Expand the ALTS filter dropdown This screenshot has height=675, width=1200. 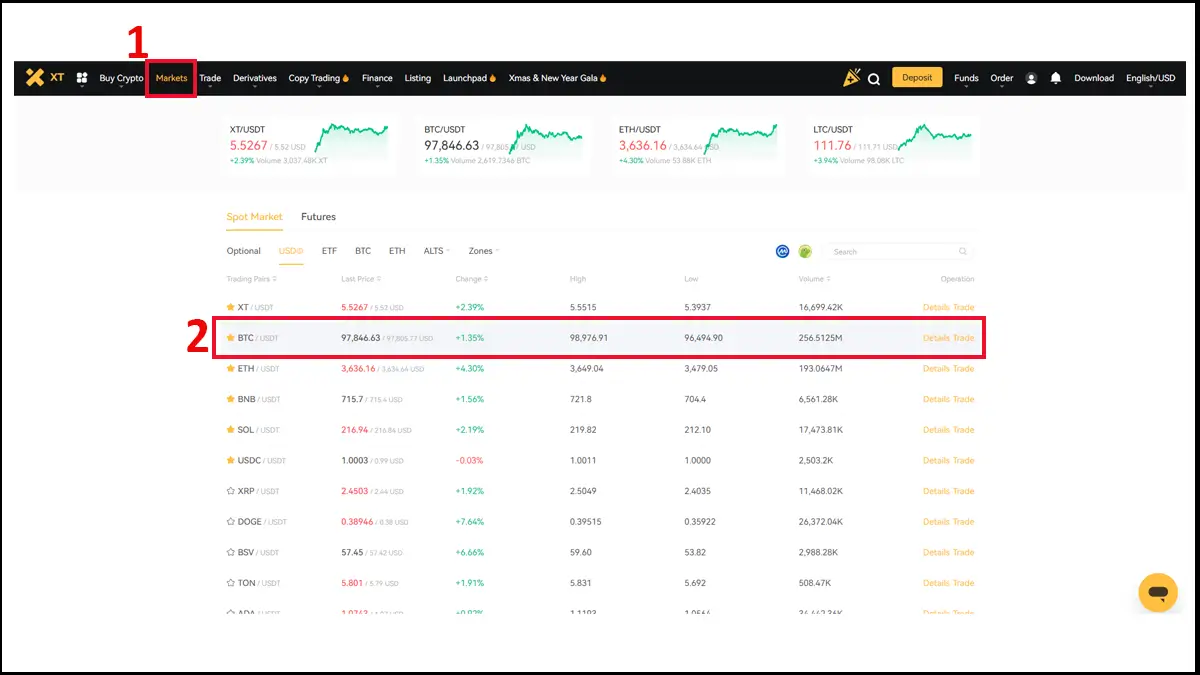(x=437, y=251)
